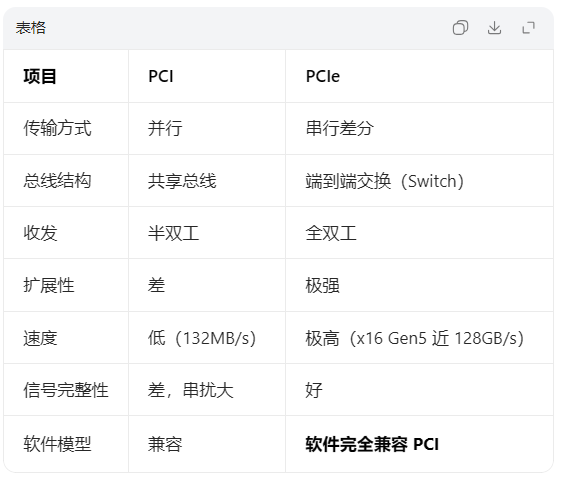The height and width of the screenshot is (478, 564).
Task: Click the 半双工 cell
Action: [173, 233]
